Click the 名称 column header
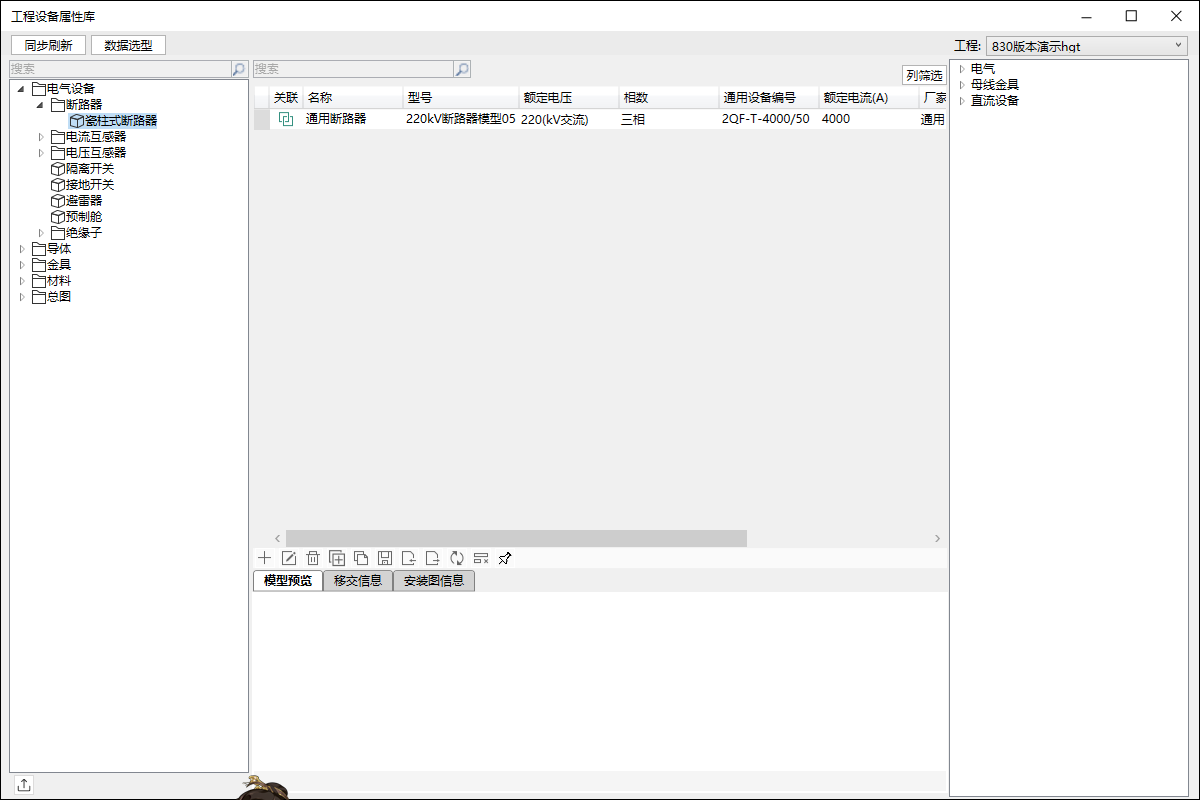The height and width of the screenshot is (800, 1200). (353, 98)
